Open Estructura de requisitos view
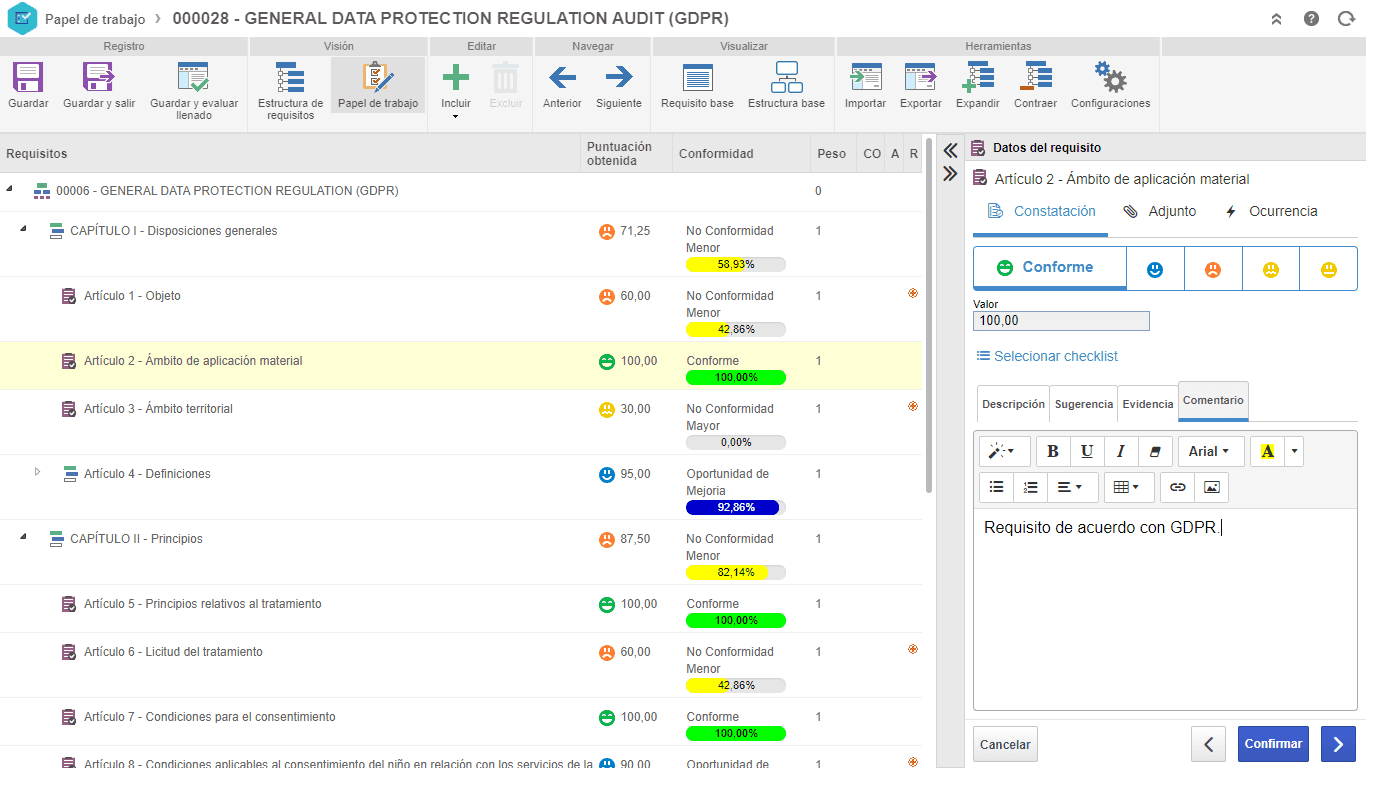The height and width of the screenshot is (785, 1383). pyautogui.click(x=290, y=77)
